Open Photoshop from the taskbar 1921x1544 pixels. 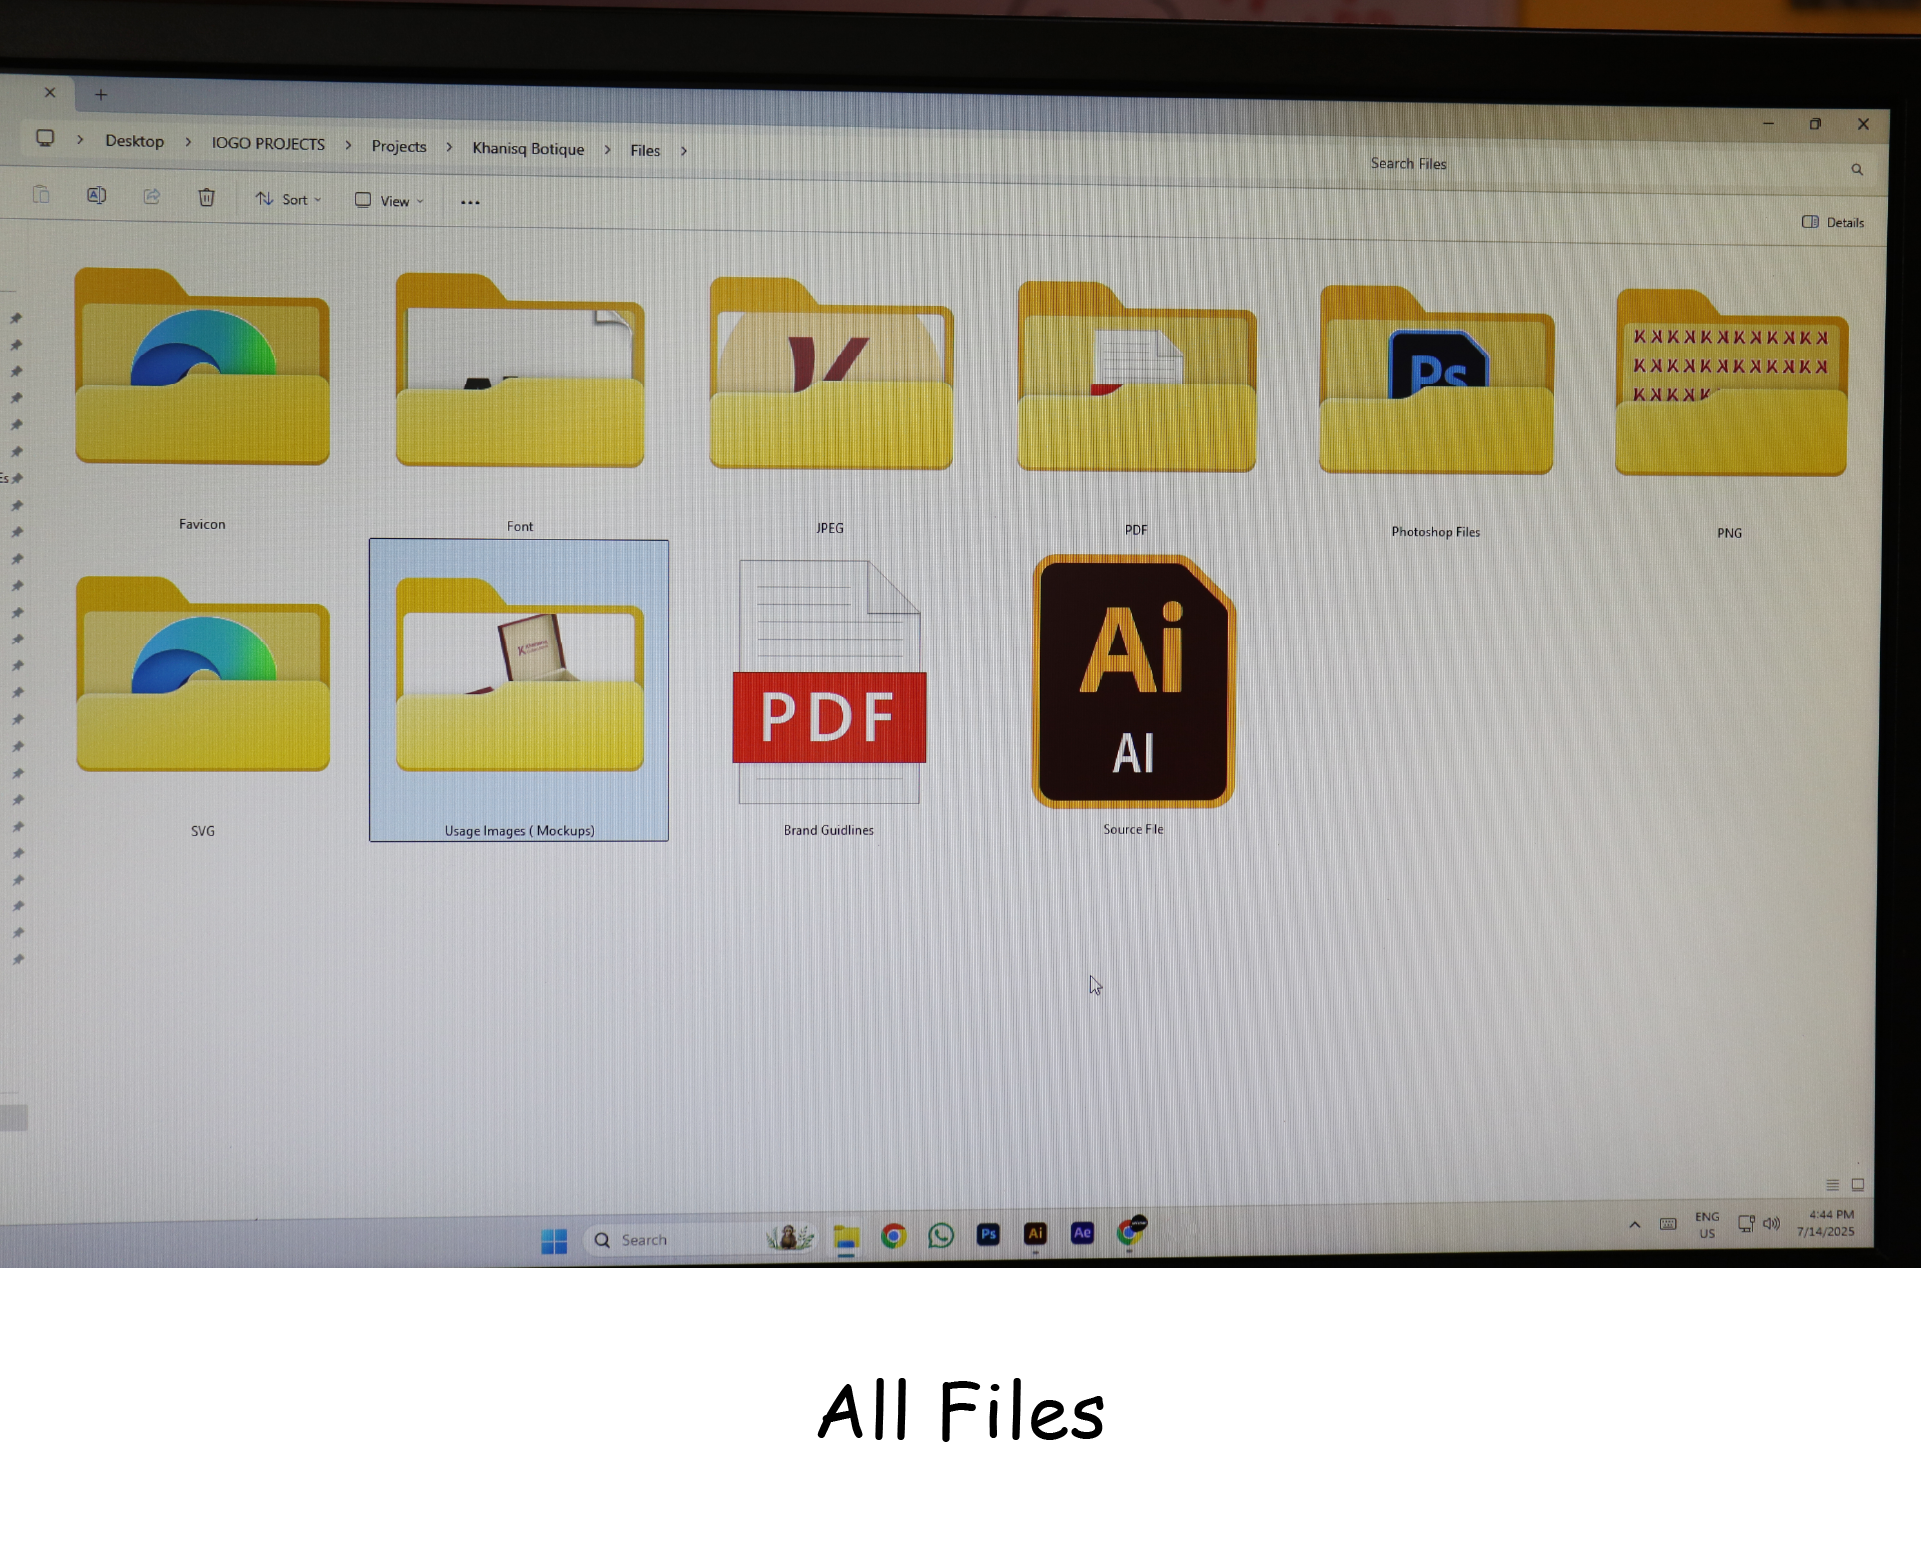[x=988, y=1234]
